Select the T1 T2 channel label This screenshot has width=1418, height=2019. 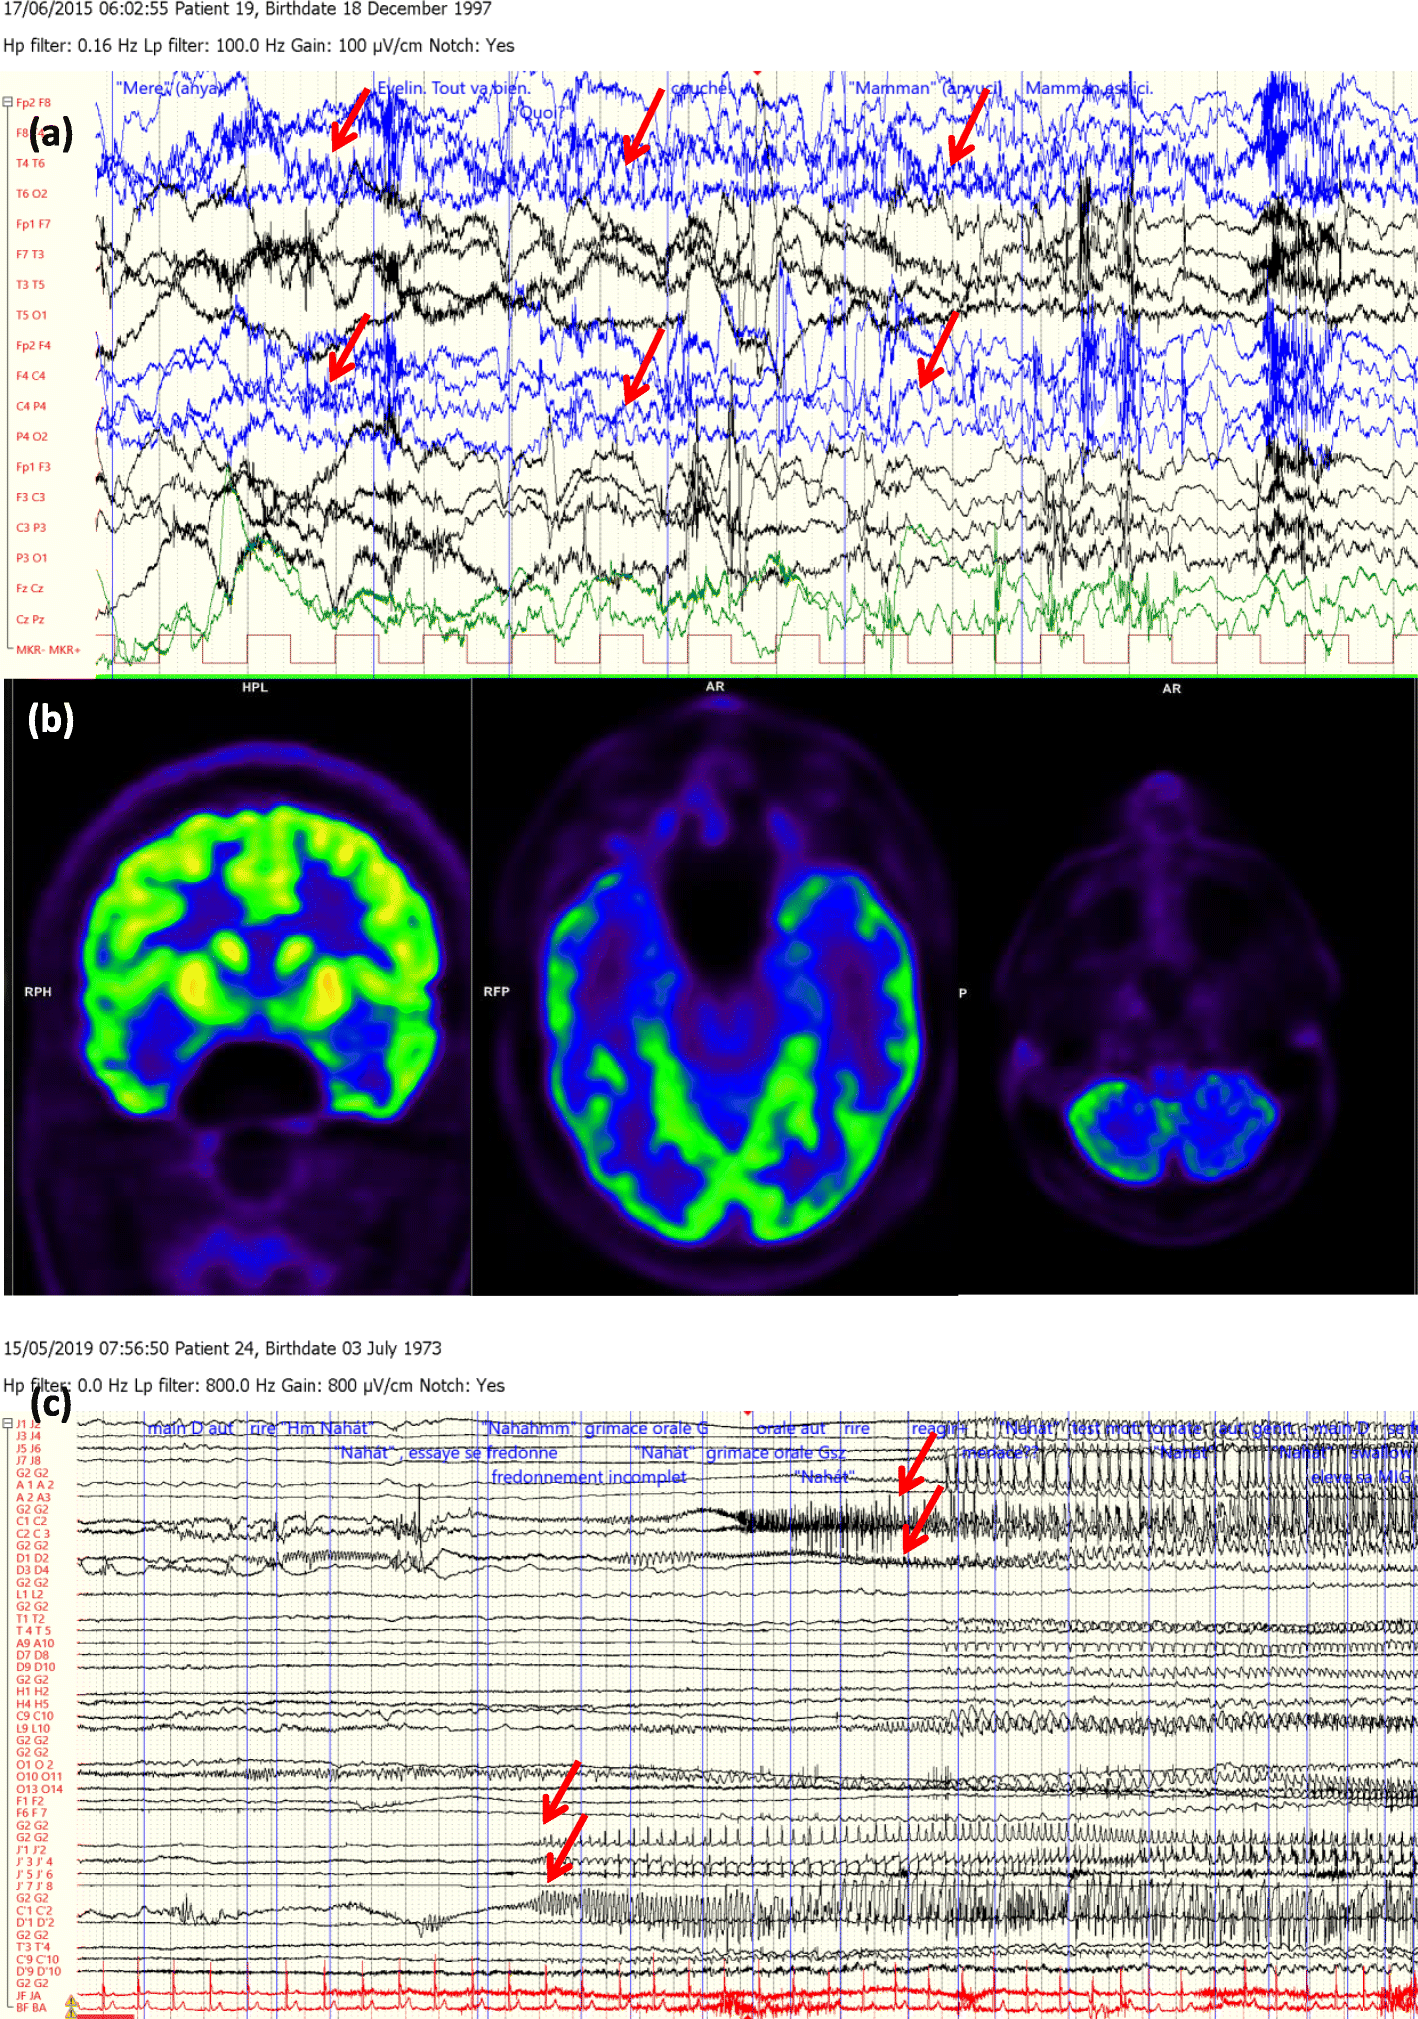tap(30, 1618)
